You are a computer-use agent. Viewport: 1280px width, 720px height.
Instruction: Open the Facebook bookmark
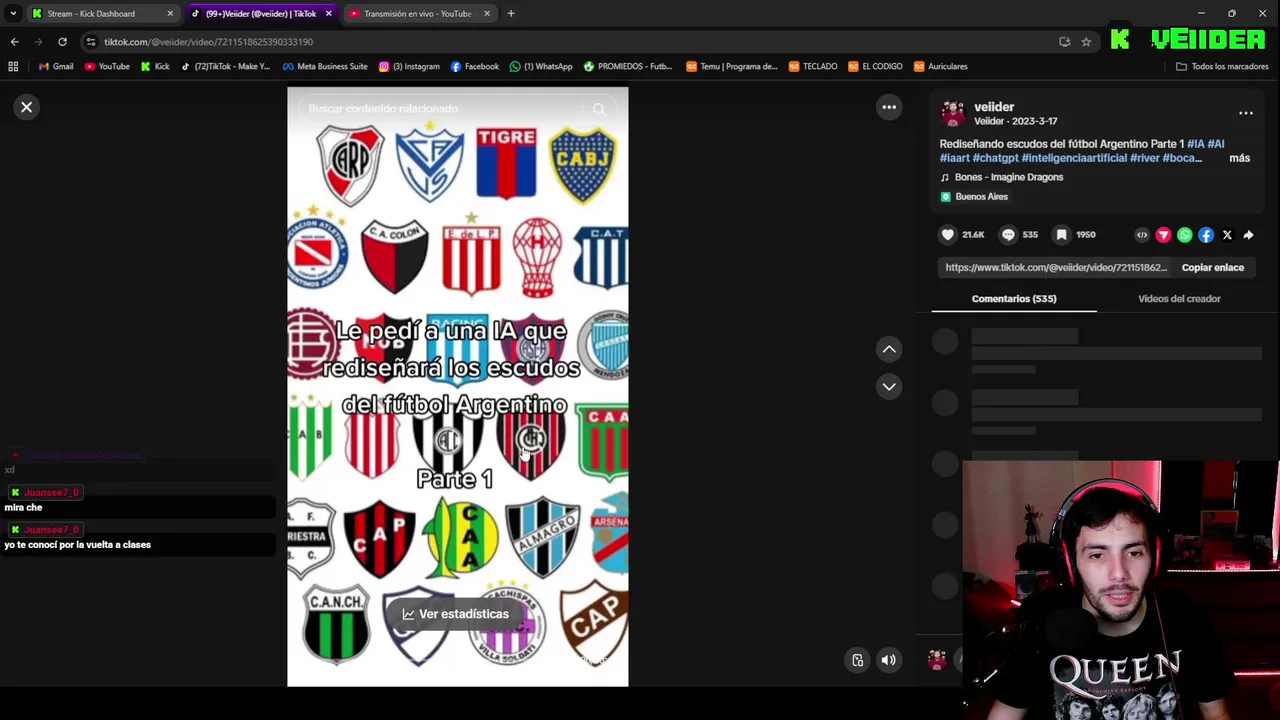(475, 67)
